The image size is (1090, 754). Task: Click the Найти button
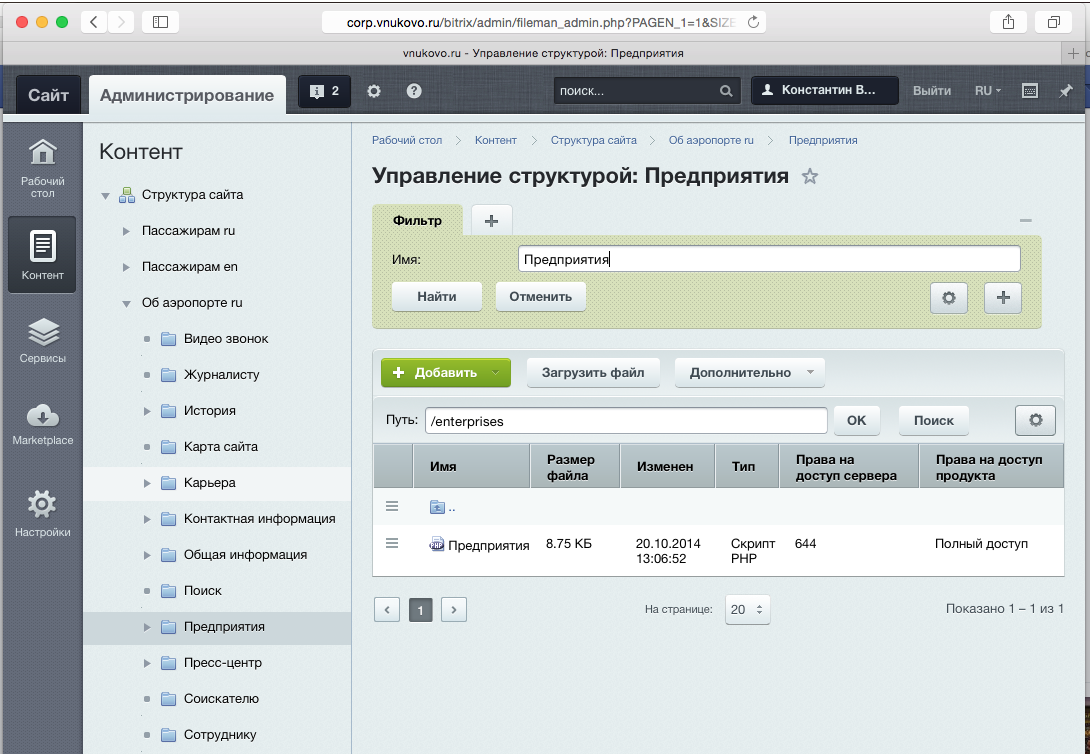click(x=437, y=297)
